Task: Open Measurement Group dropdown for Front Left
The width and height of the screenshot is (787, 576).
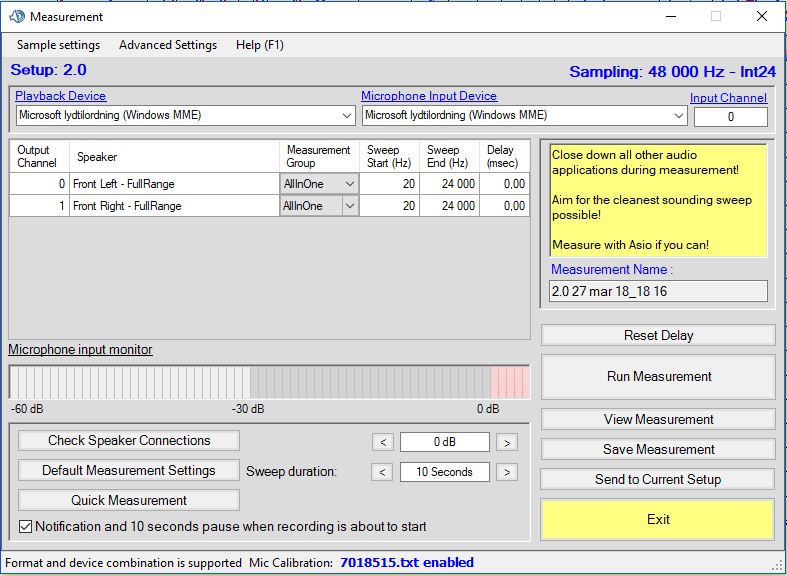Action: pos(349,184)
